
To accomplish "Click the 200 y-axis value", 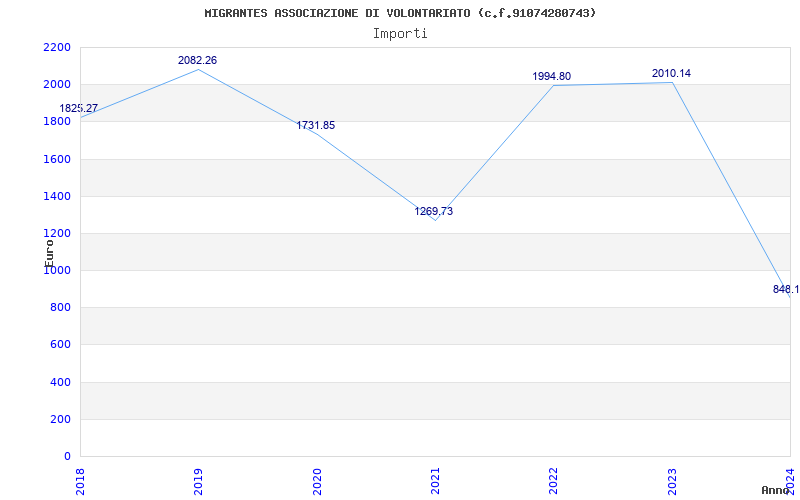I will point(60,419).
